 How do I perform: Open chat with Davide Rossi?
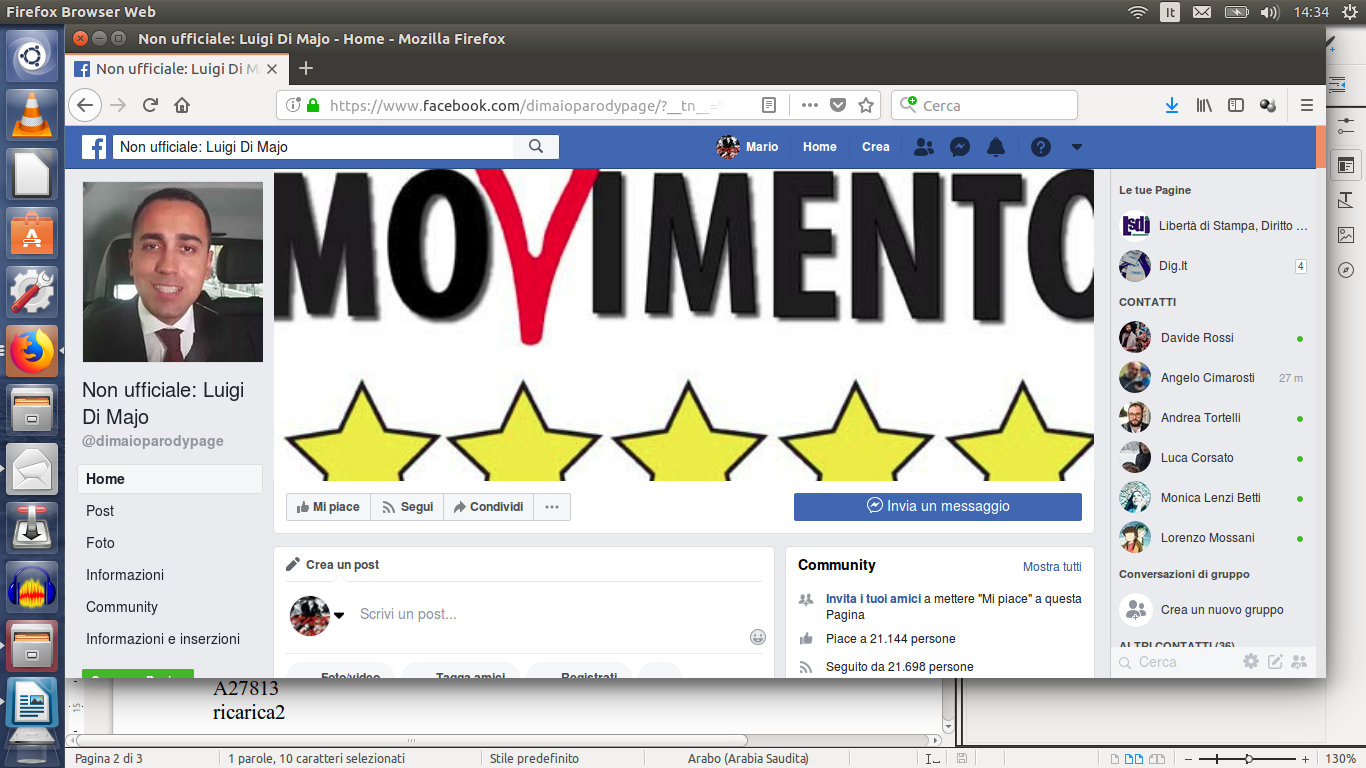(x=1212, y=338)
